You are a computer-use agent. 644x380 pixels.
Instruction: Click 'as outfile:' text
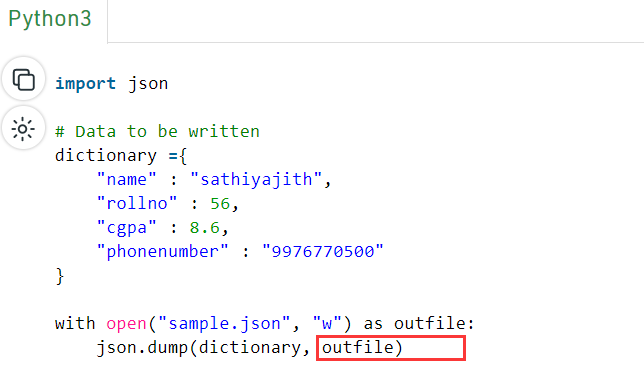[419, 323]
